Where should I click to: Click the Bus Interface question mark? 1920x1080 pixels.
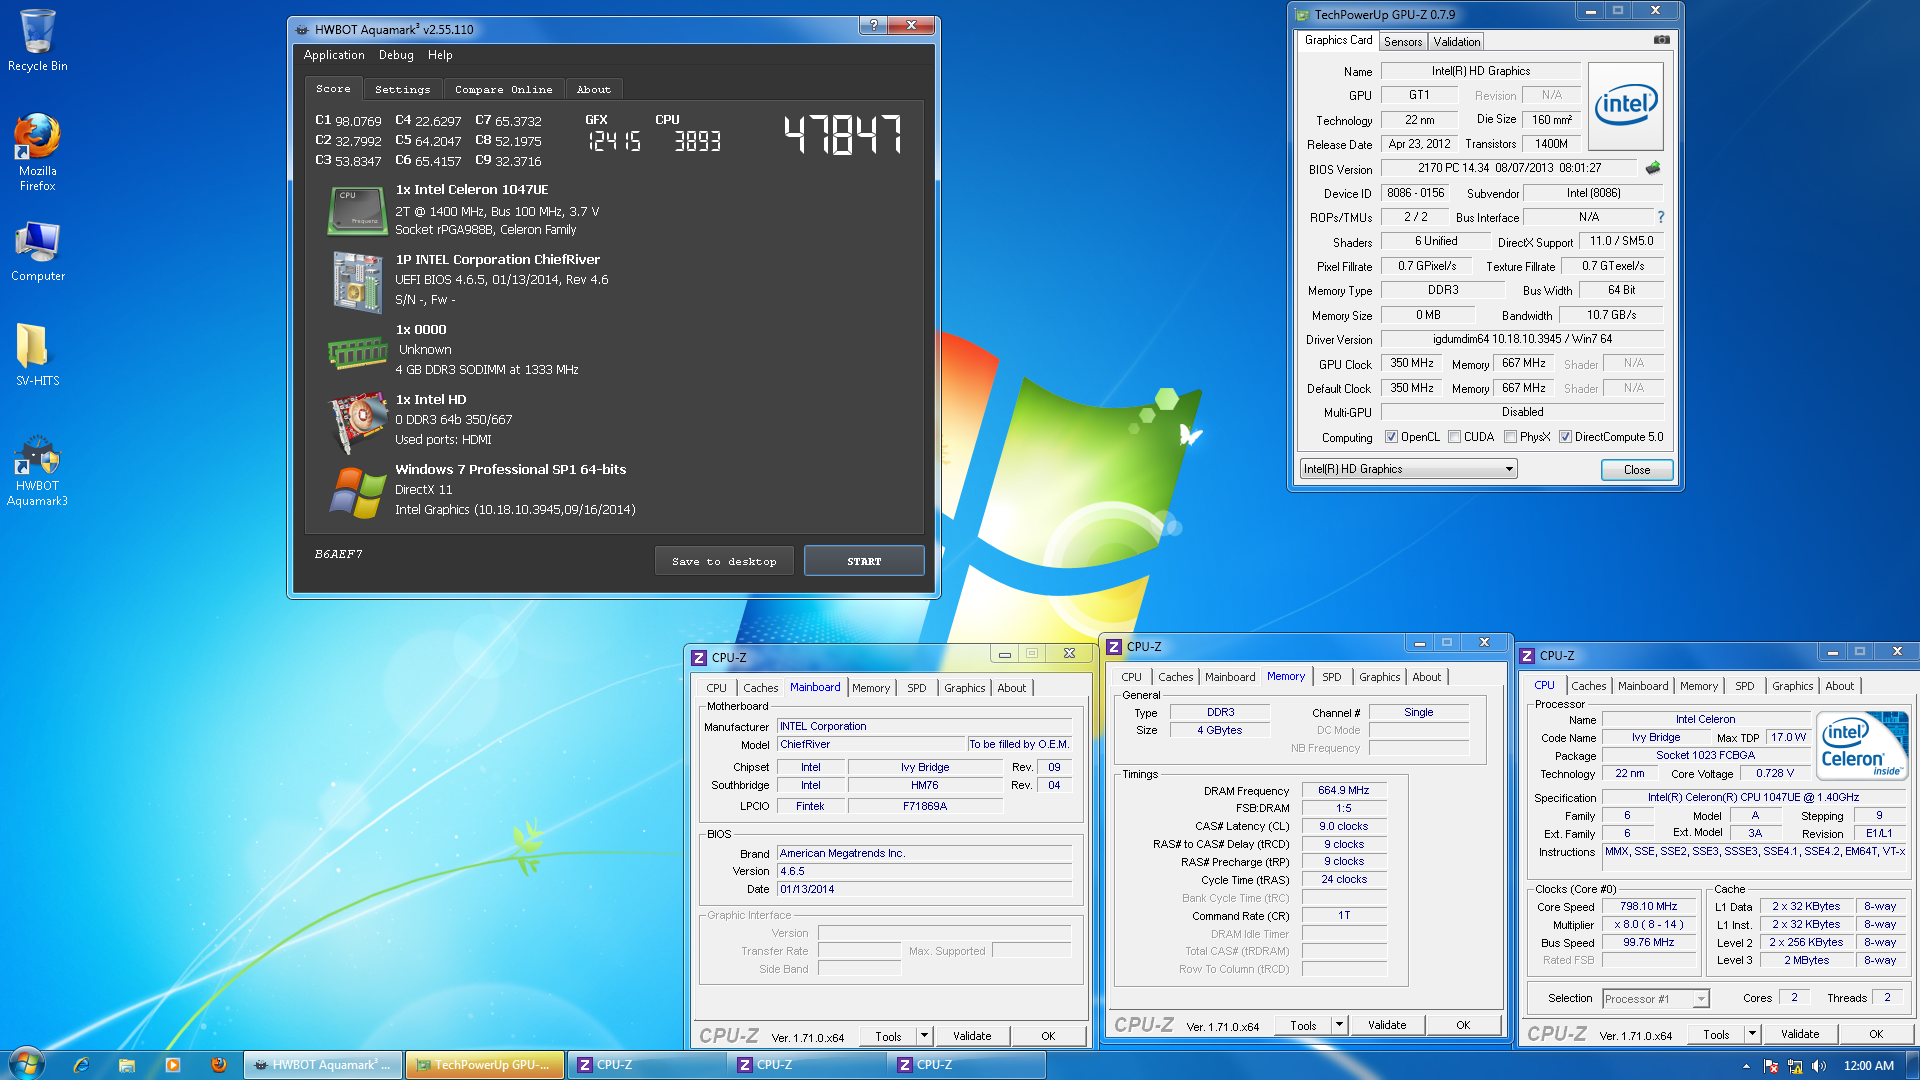pyautogui.click(x=1661, y=217)
